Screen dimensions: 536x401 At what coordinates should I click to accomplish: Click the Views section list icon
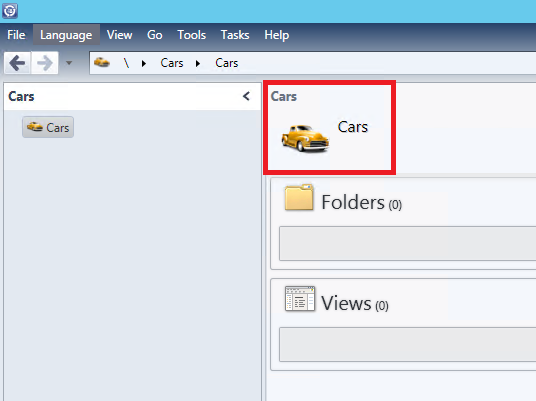(300, 298)
